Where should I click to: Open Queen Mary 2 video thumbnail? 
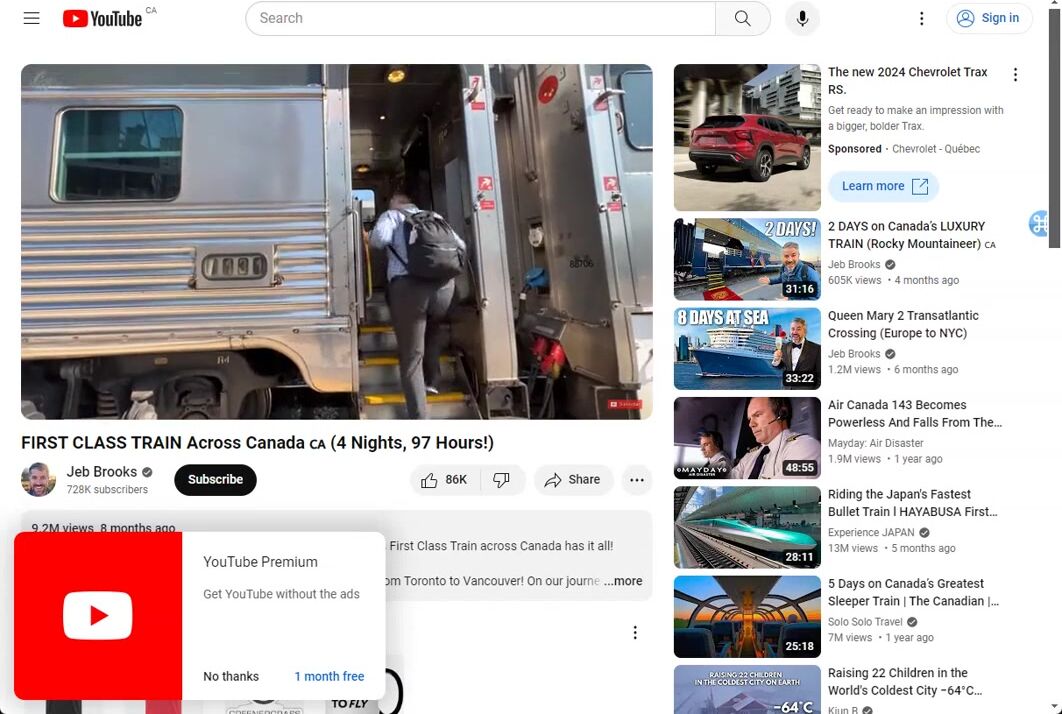click(747, 349)
